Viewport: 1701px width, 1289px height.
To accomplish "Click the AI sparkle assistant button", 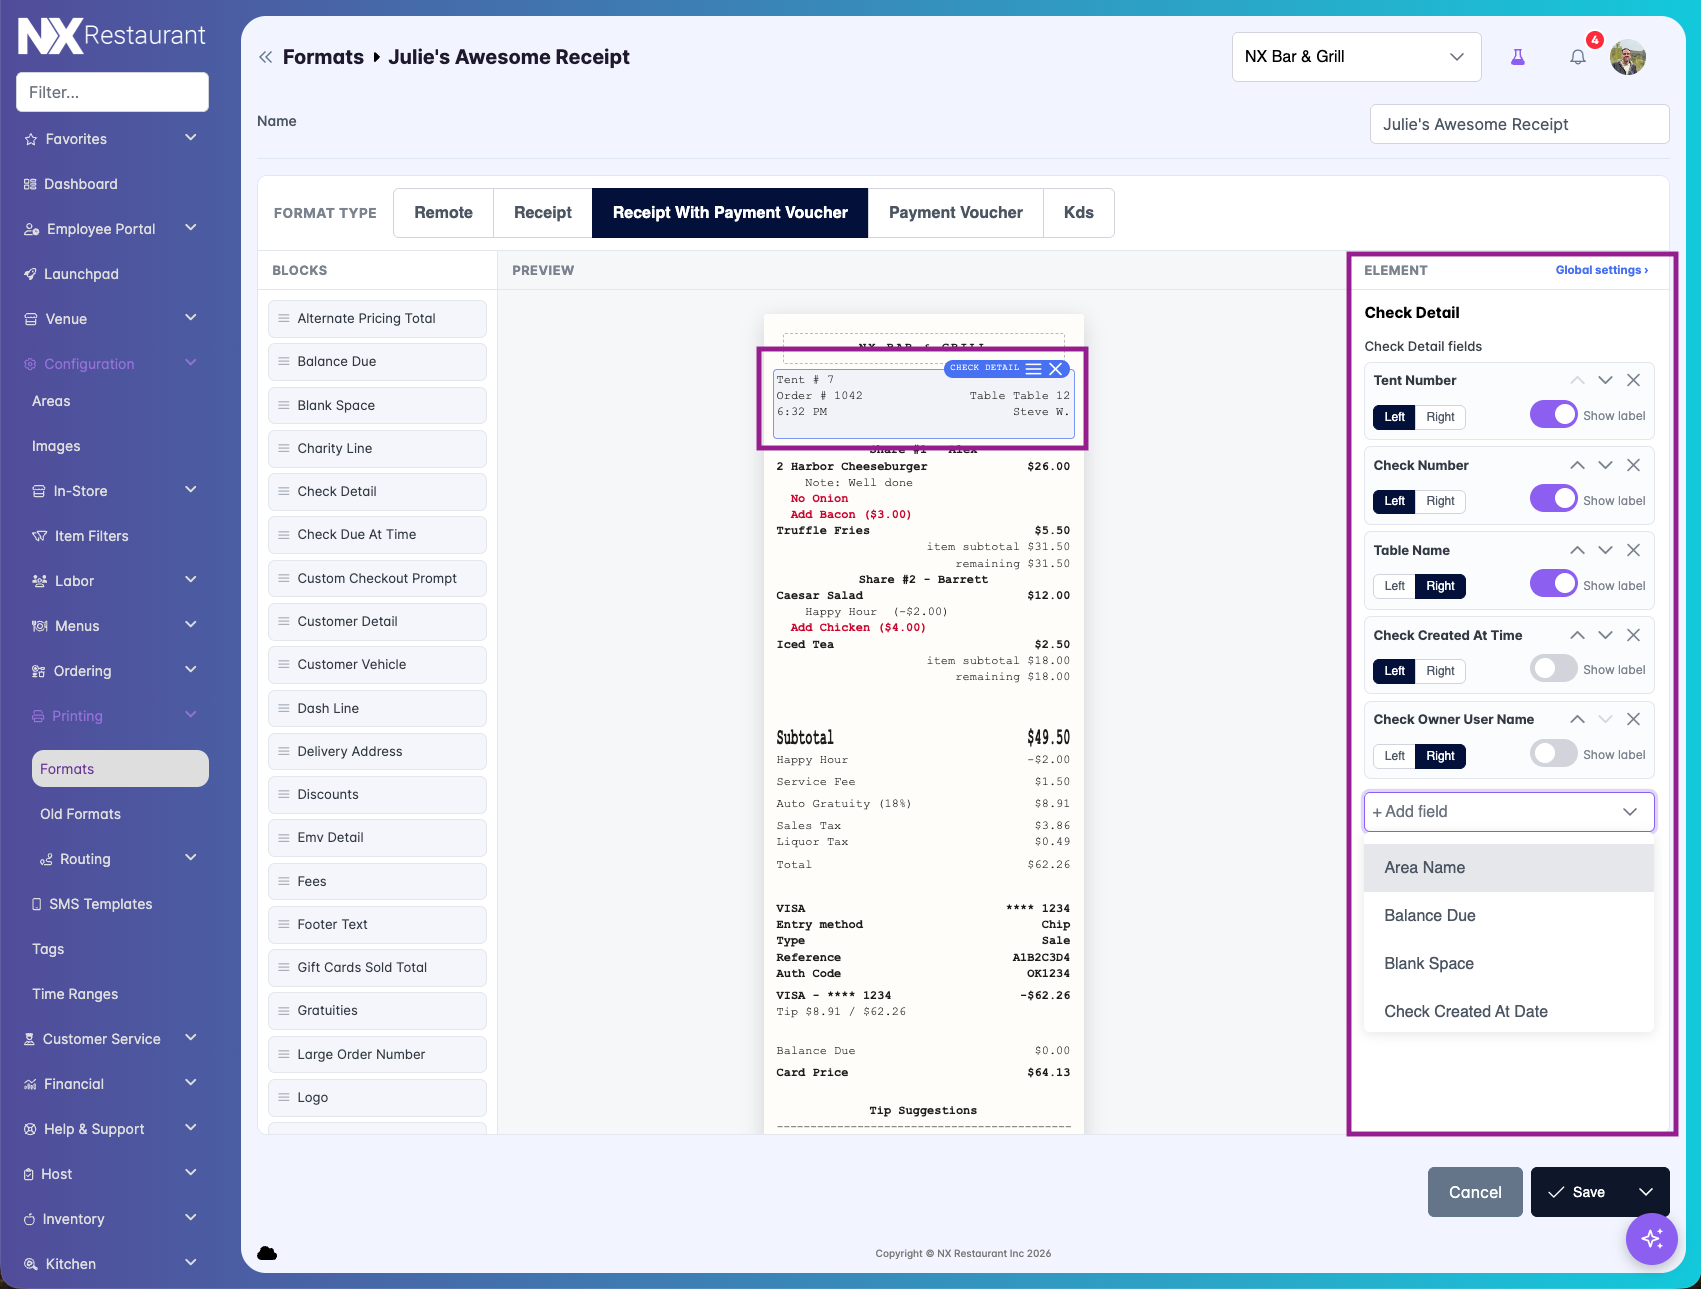I will (x=1651, y=1238).
